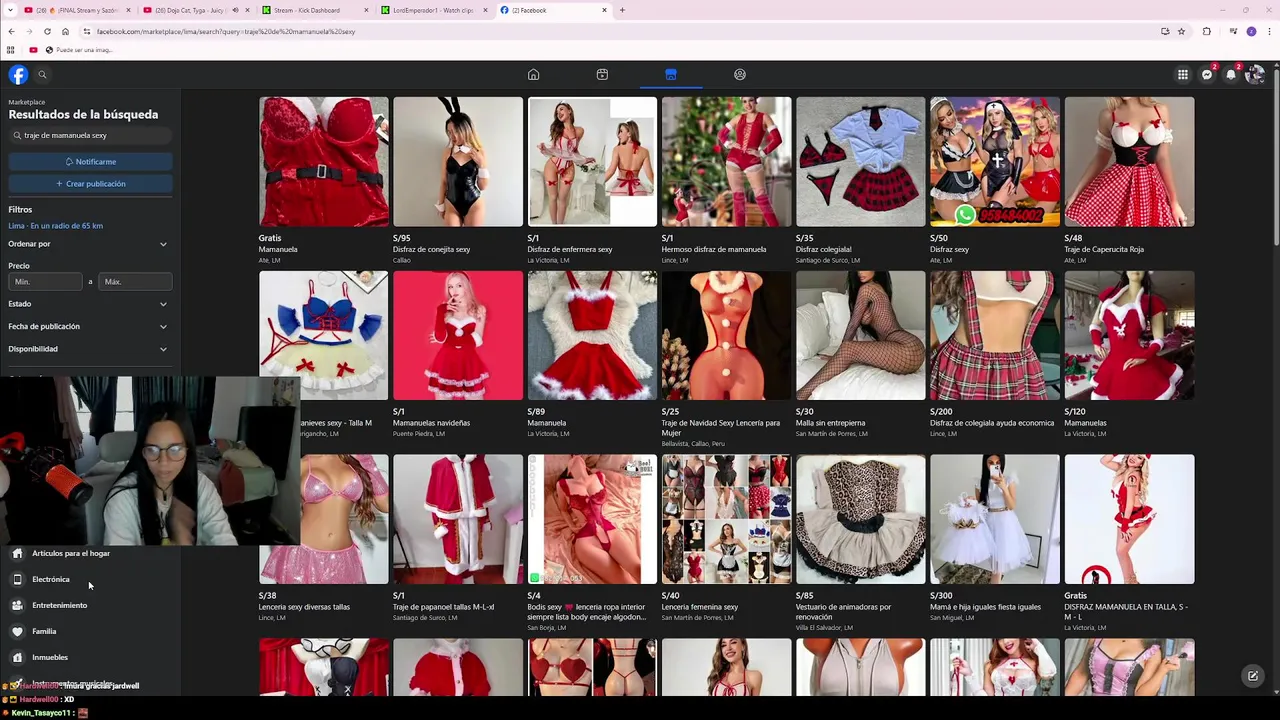Viewport: 1280px width, 720px height.
Task: Select the Marketplace icon in top navigation
Action: [671, 75]
